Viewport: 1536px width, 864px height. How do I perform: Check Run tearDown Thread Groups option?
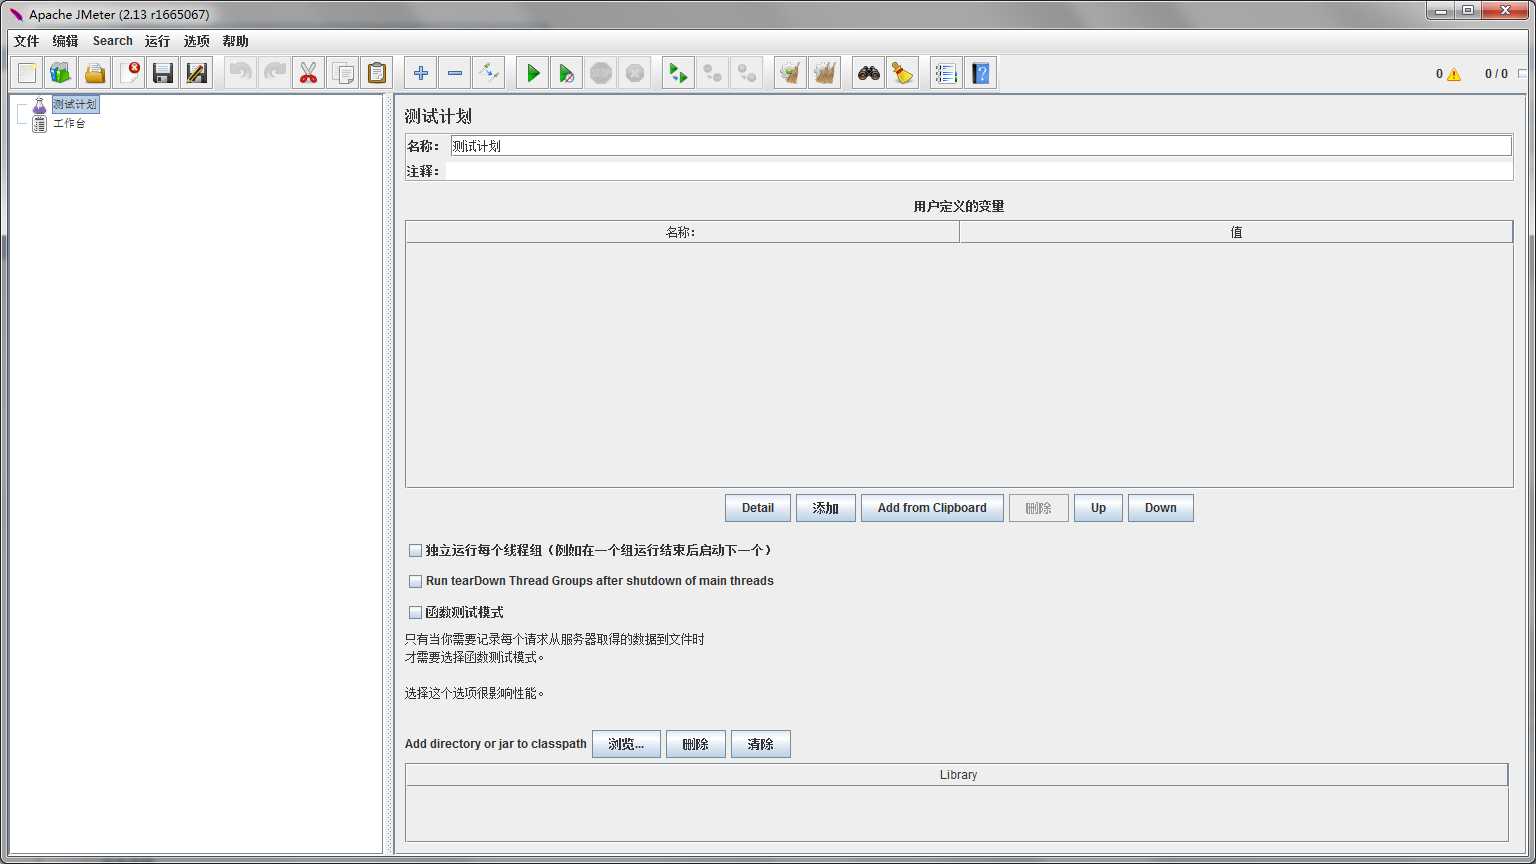point(415,581)
